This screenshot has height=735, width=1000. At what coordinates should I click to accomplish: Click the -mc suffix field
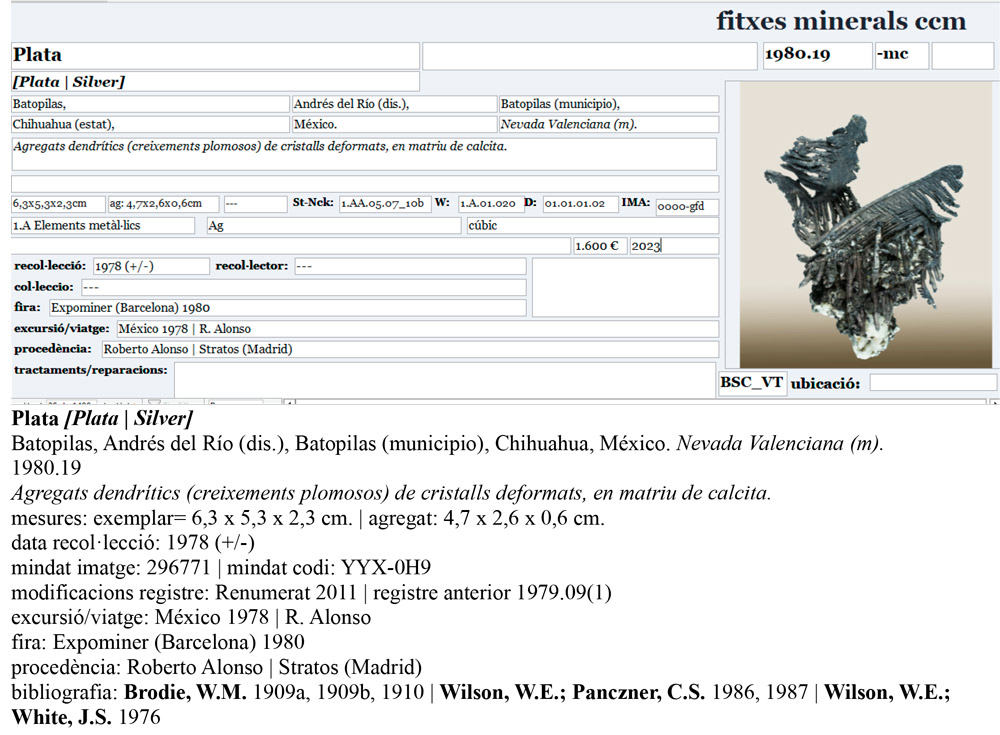click(x=899, y=55)
